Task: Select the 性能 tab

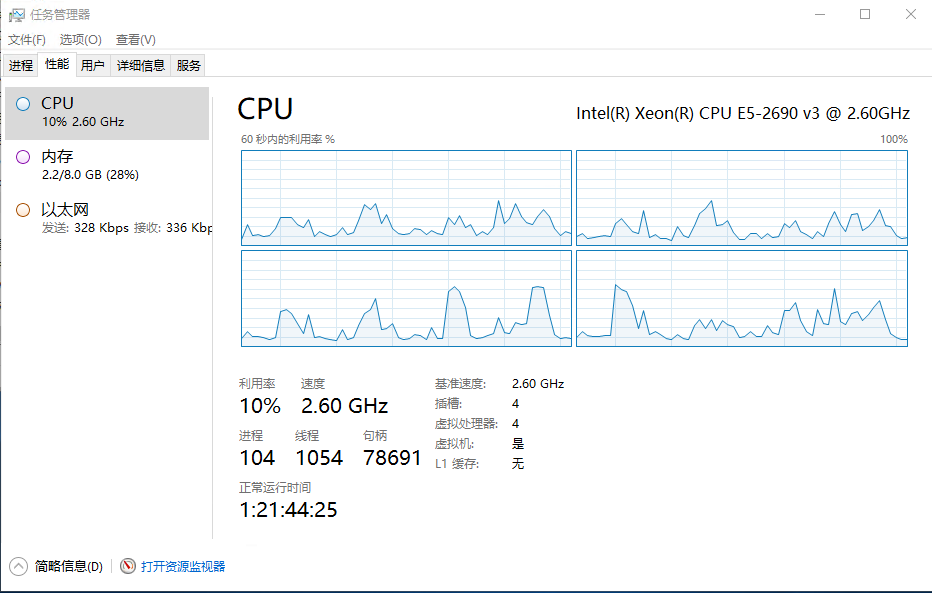Action: coord(57,65)
